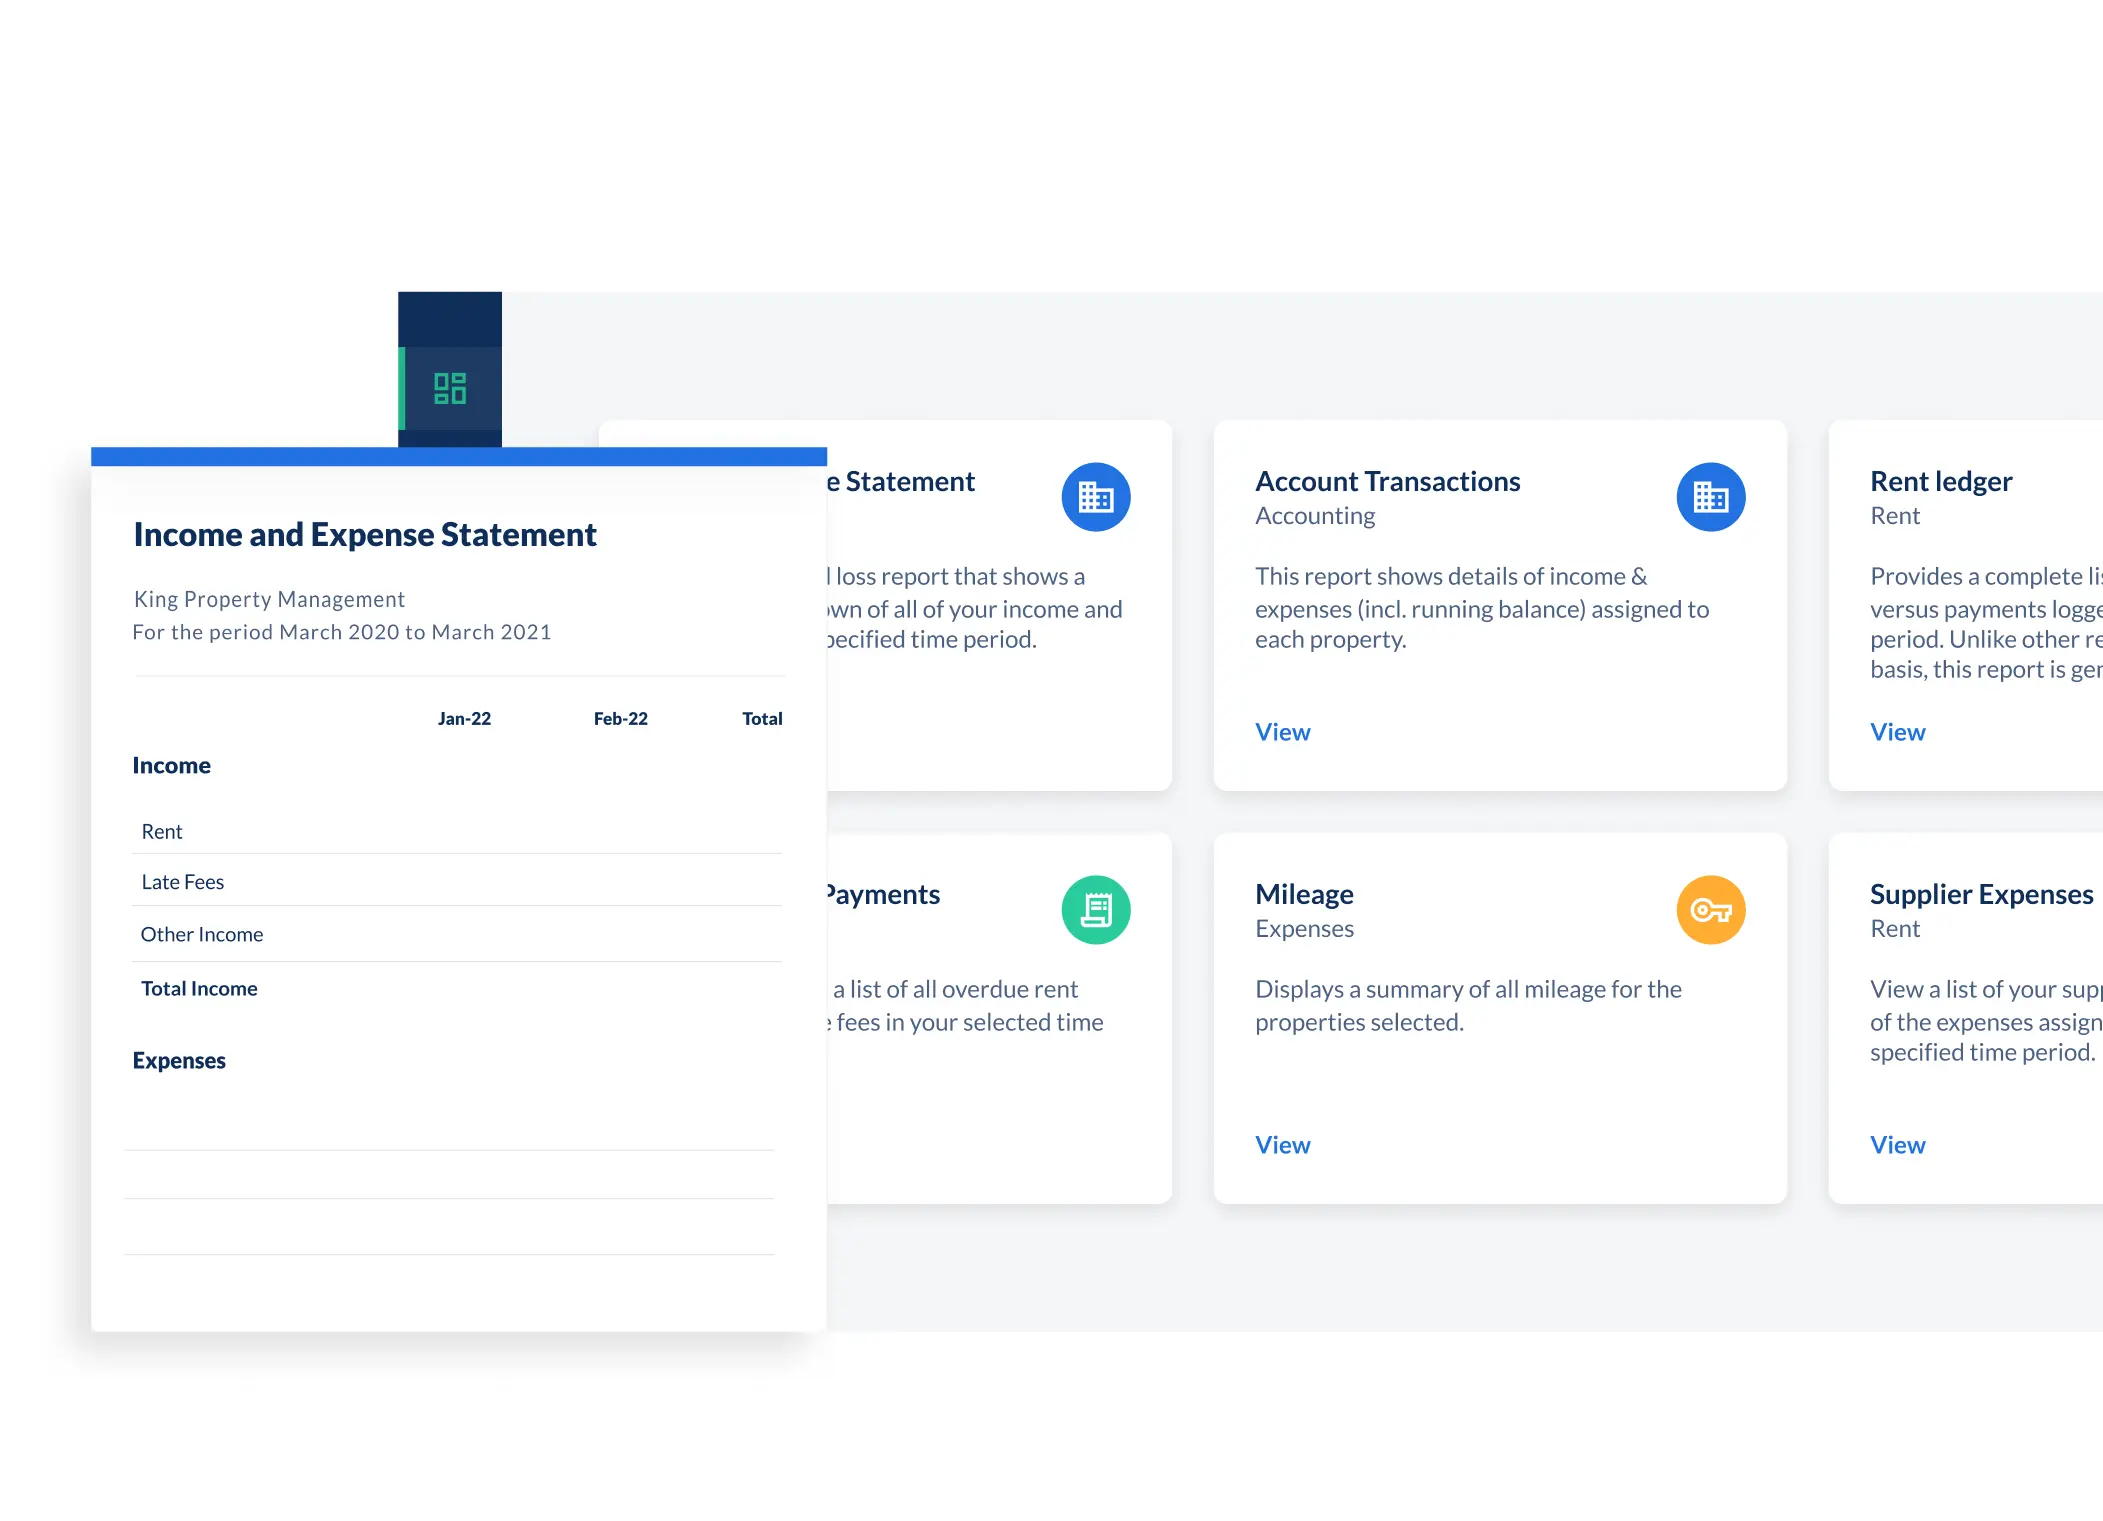
Task: Select the Rent ledger card title
Action: (1940, 482)
